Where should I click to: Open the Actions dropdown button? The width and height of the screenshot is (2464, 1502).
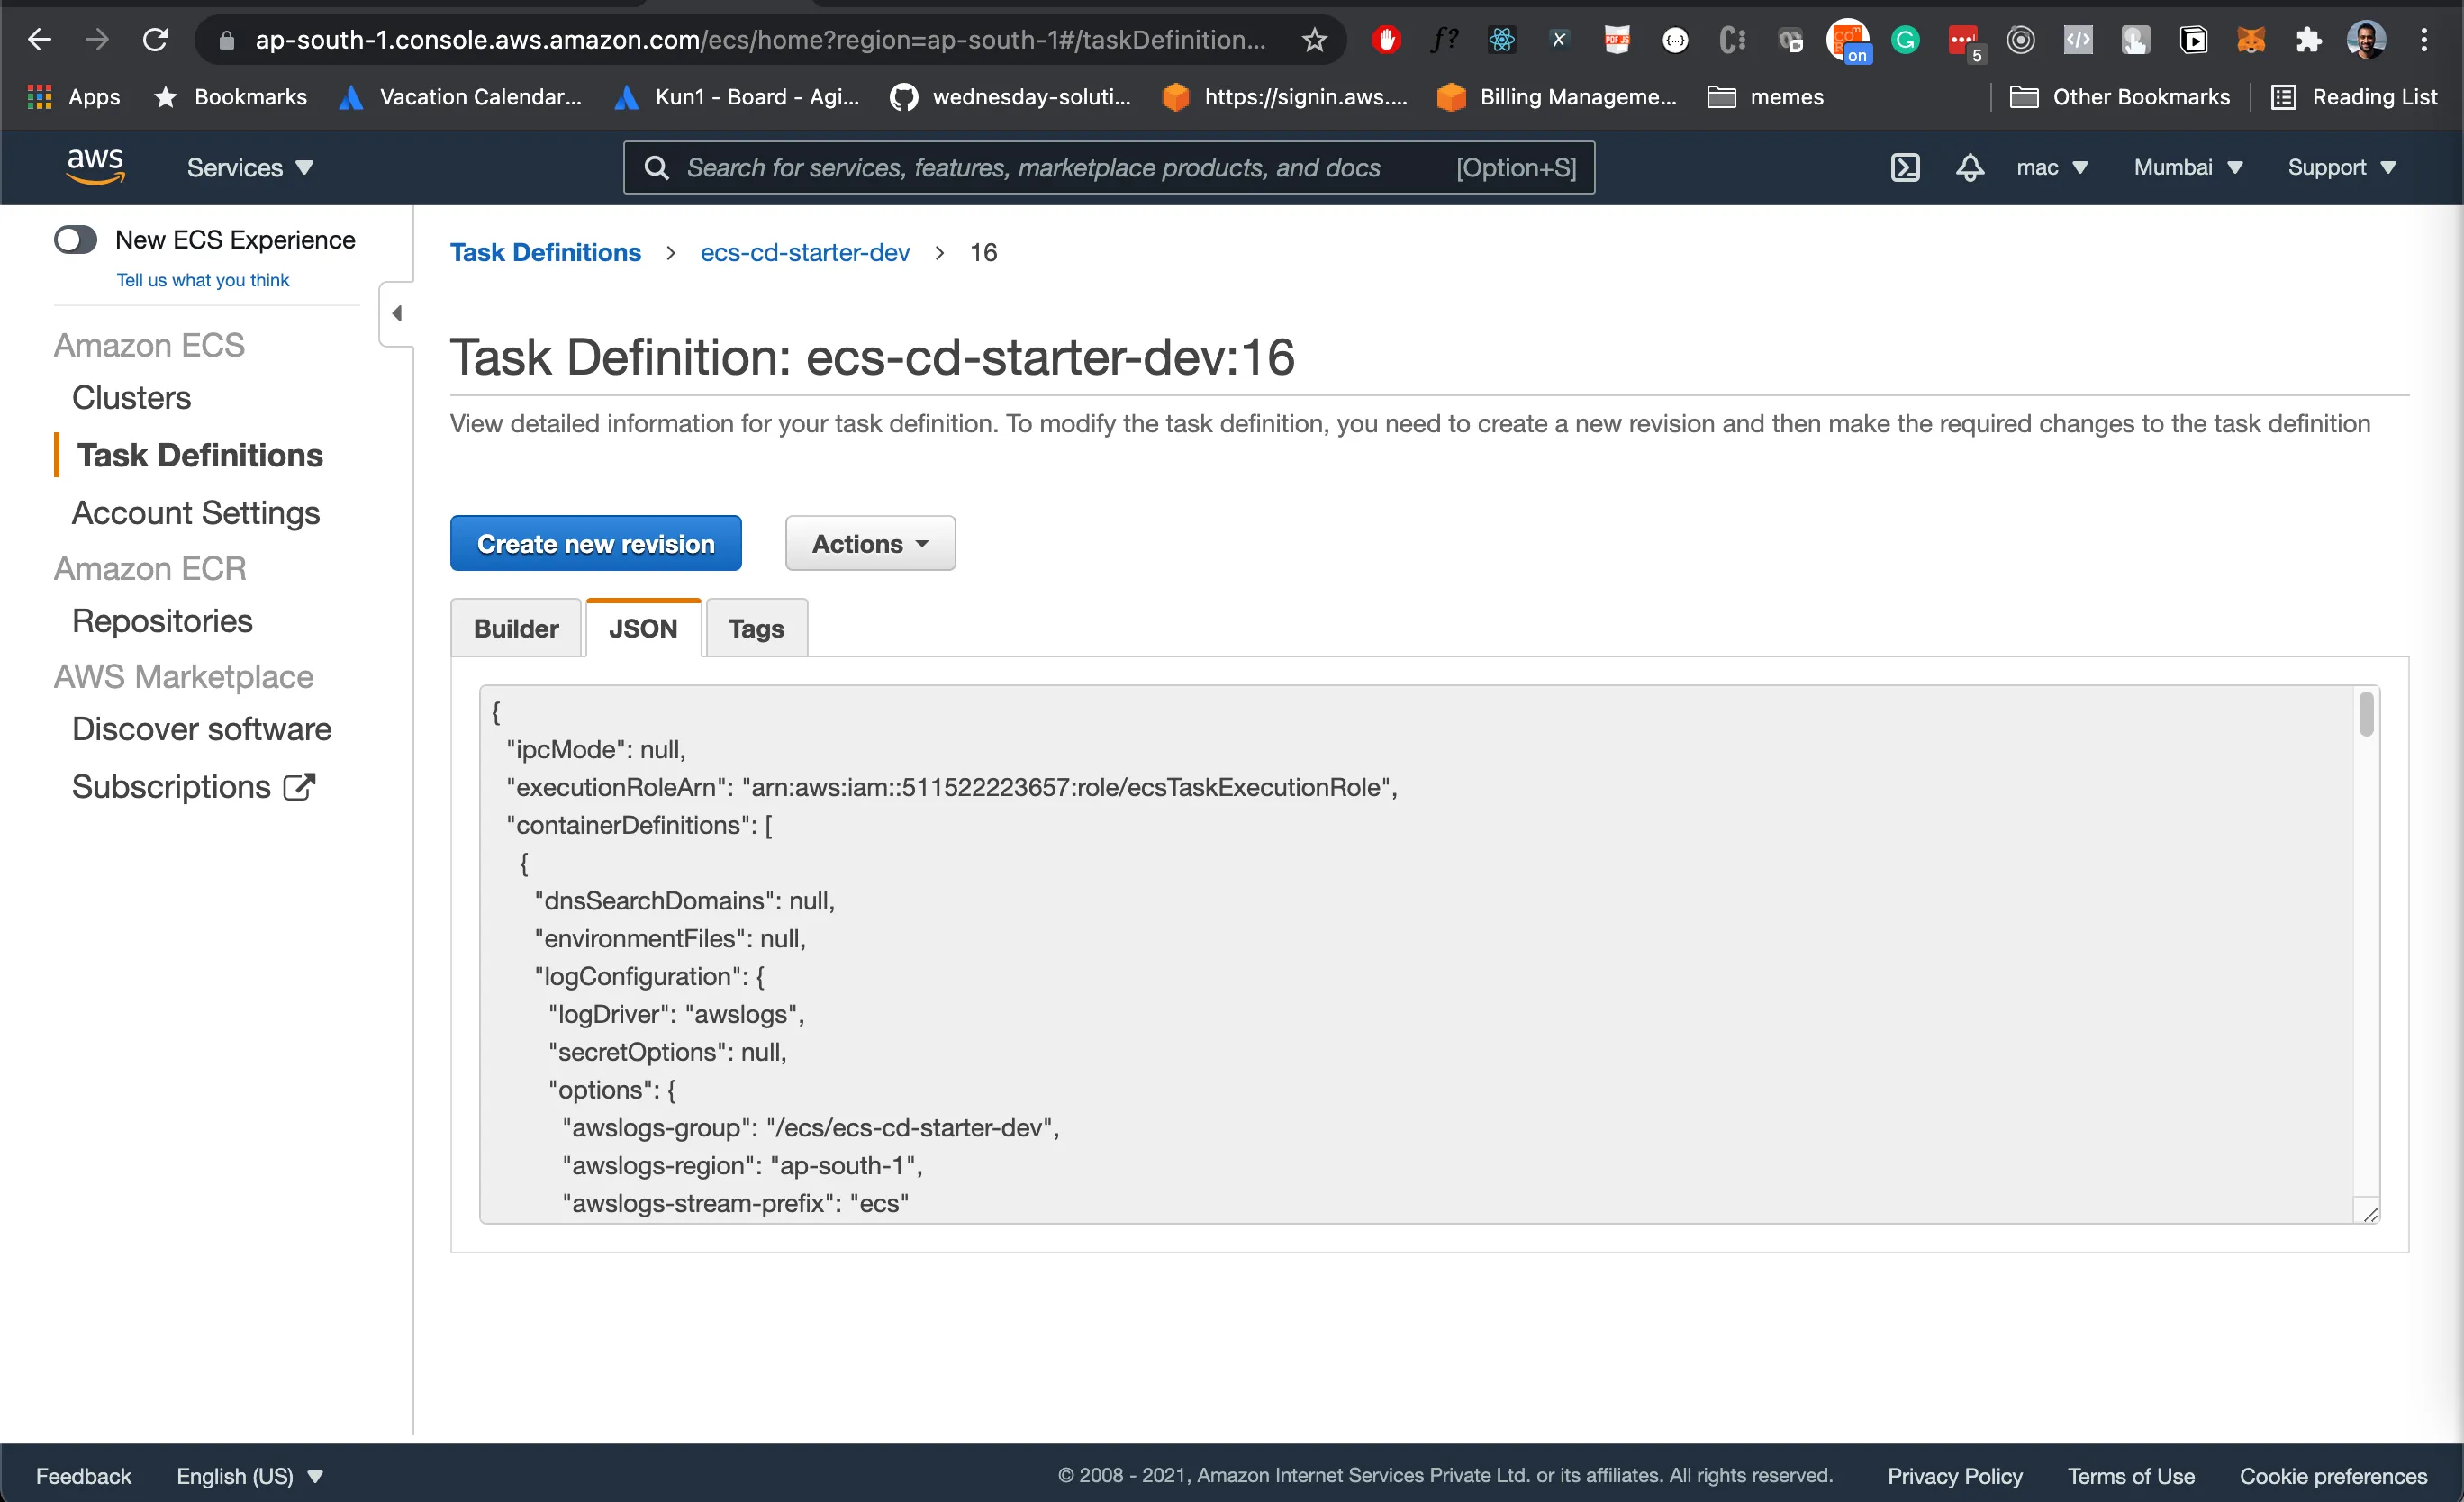tap(870, 544)
